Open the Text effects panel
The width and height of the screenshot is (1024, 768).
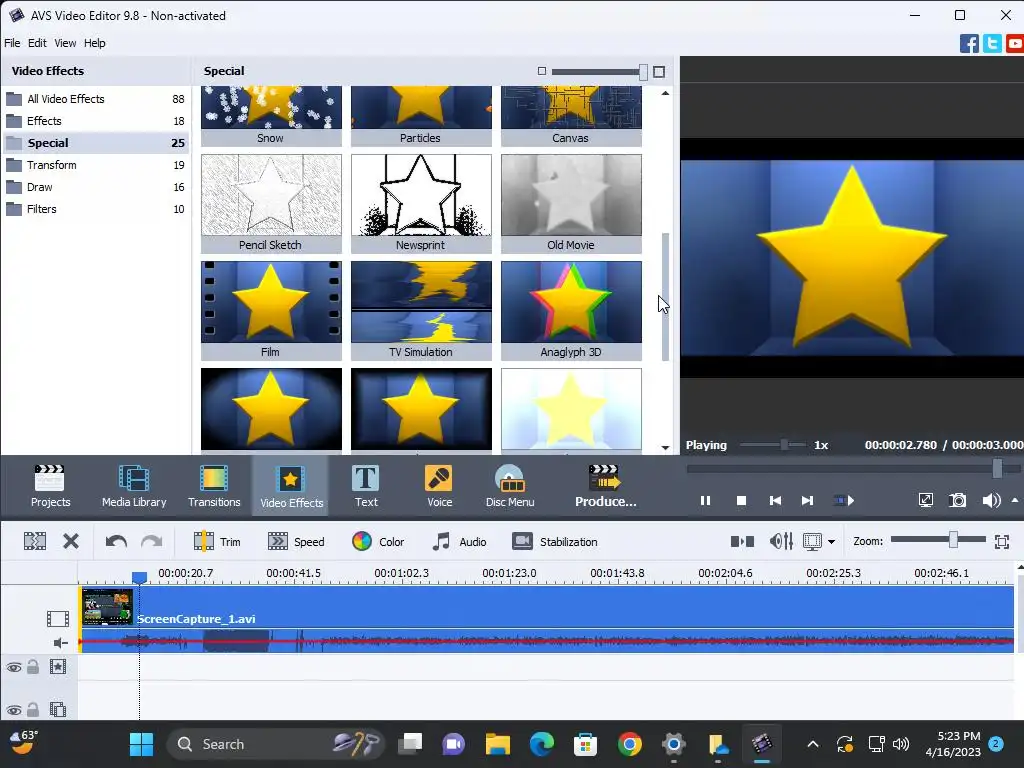coord(366,486)
